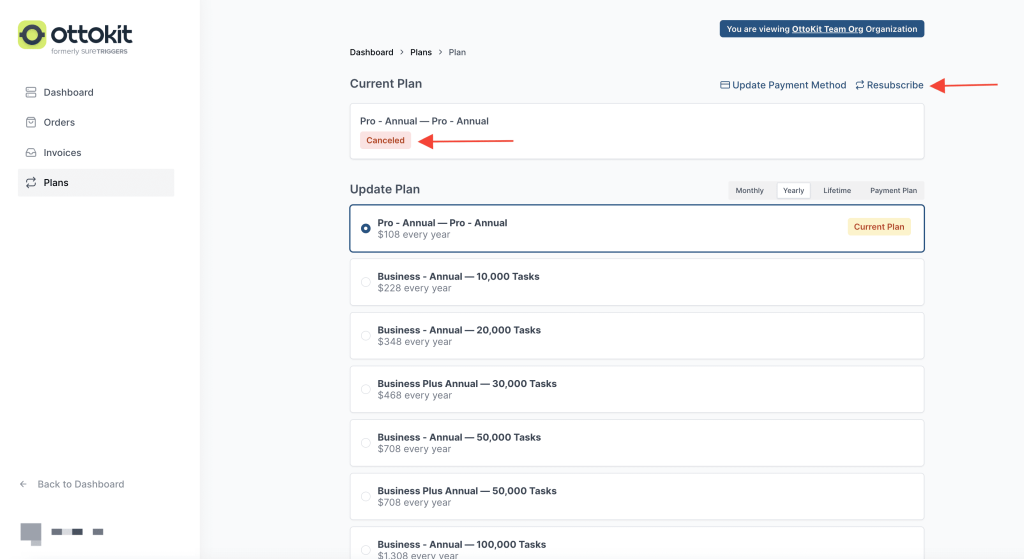Select Business Annual 50,000 Tasks radio option

(x=366, y=443)
